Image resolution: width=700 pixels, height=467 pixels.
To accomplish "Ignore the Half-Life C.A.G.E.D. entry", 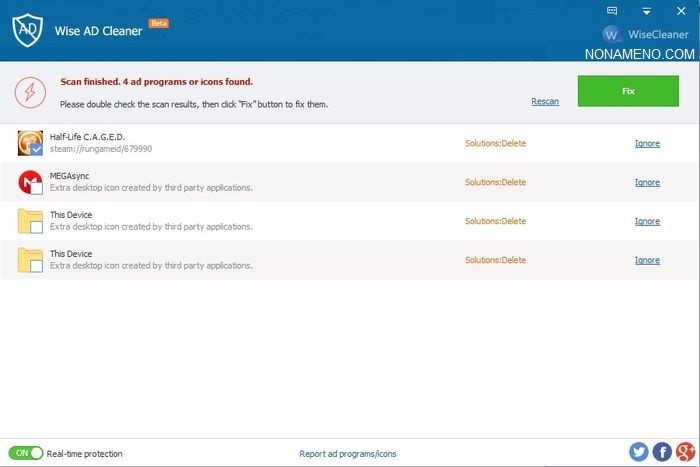I will [x=647, y=143].
